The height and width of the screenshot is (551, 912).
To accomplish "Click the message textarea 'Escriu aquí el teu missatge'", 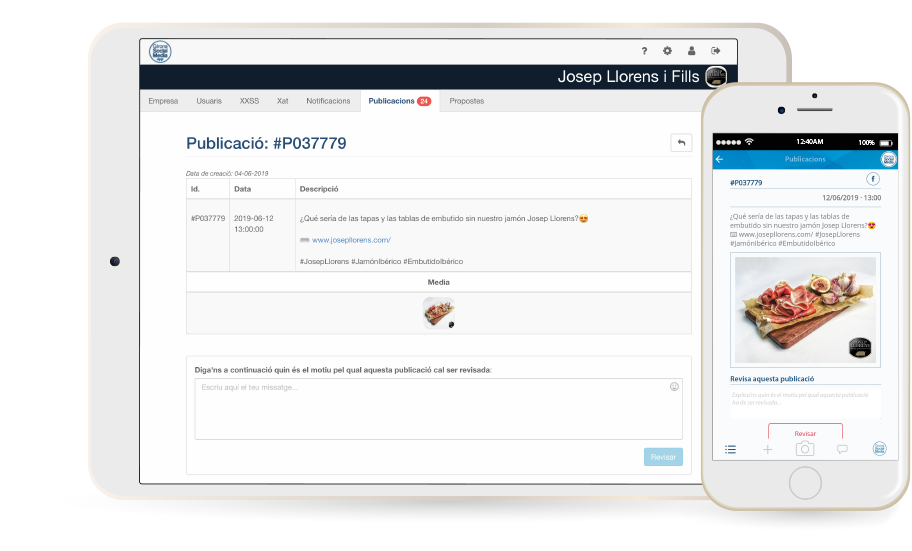I will point(439,409).
